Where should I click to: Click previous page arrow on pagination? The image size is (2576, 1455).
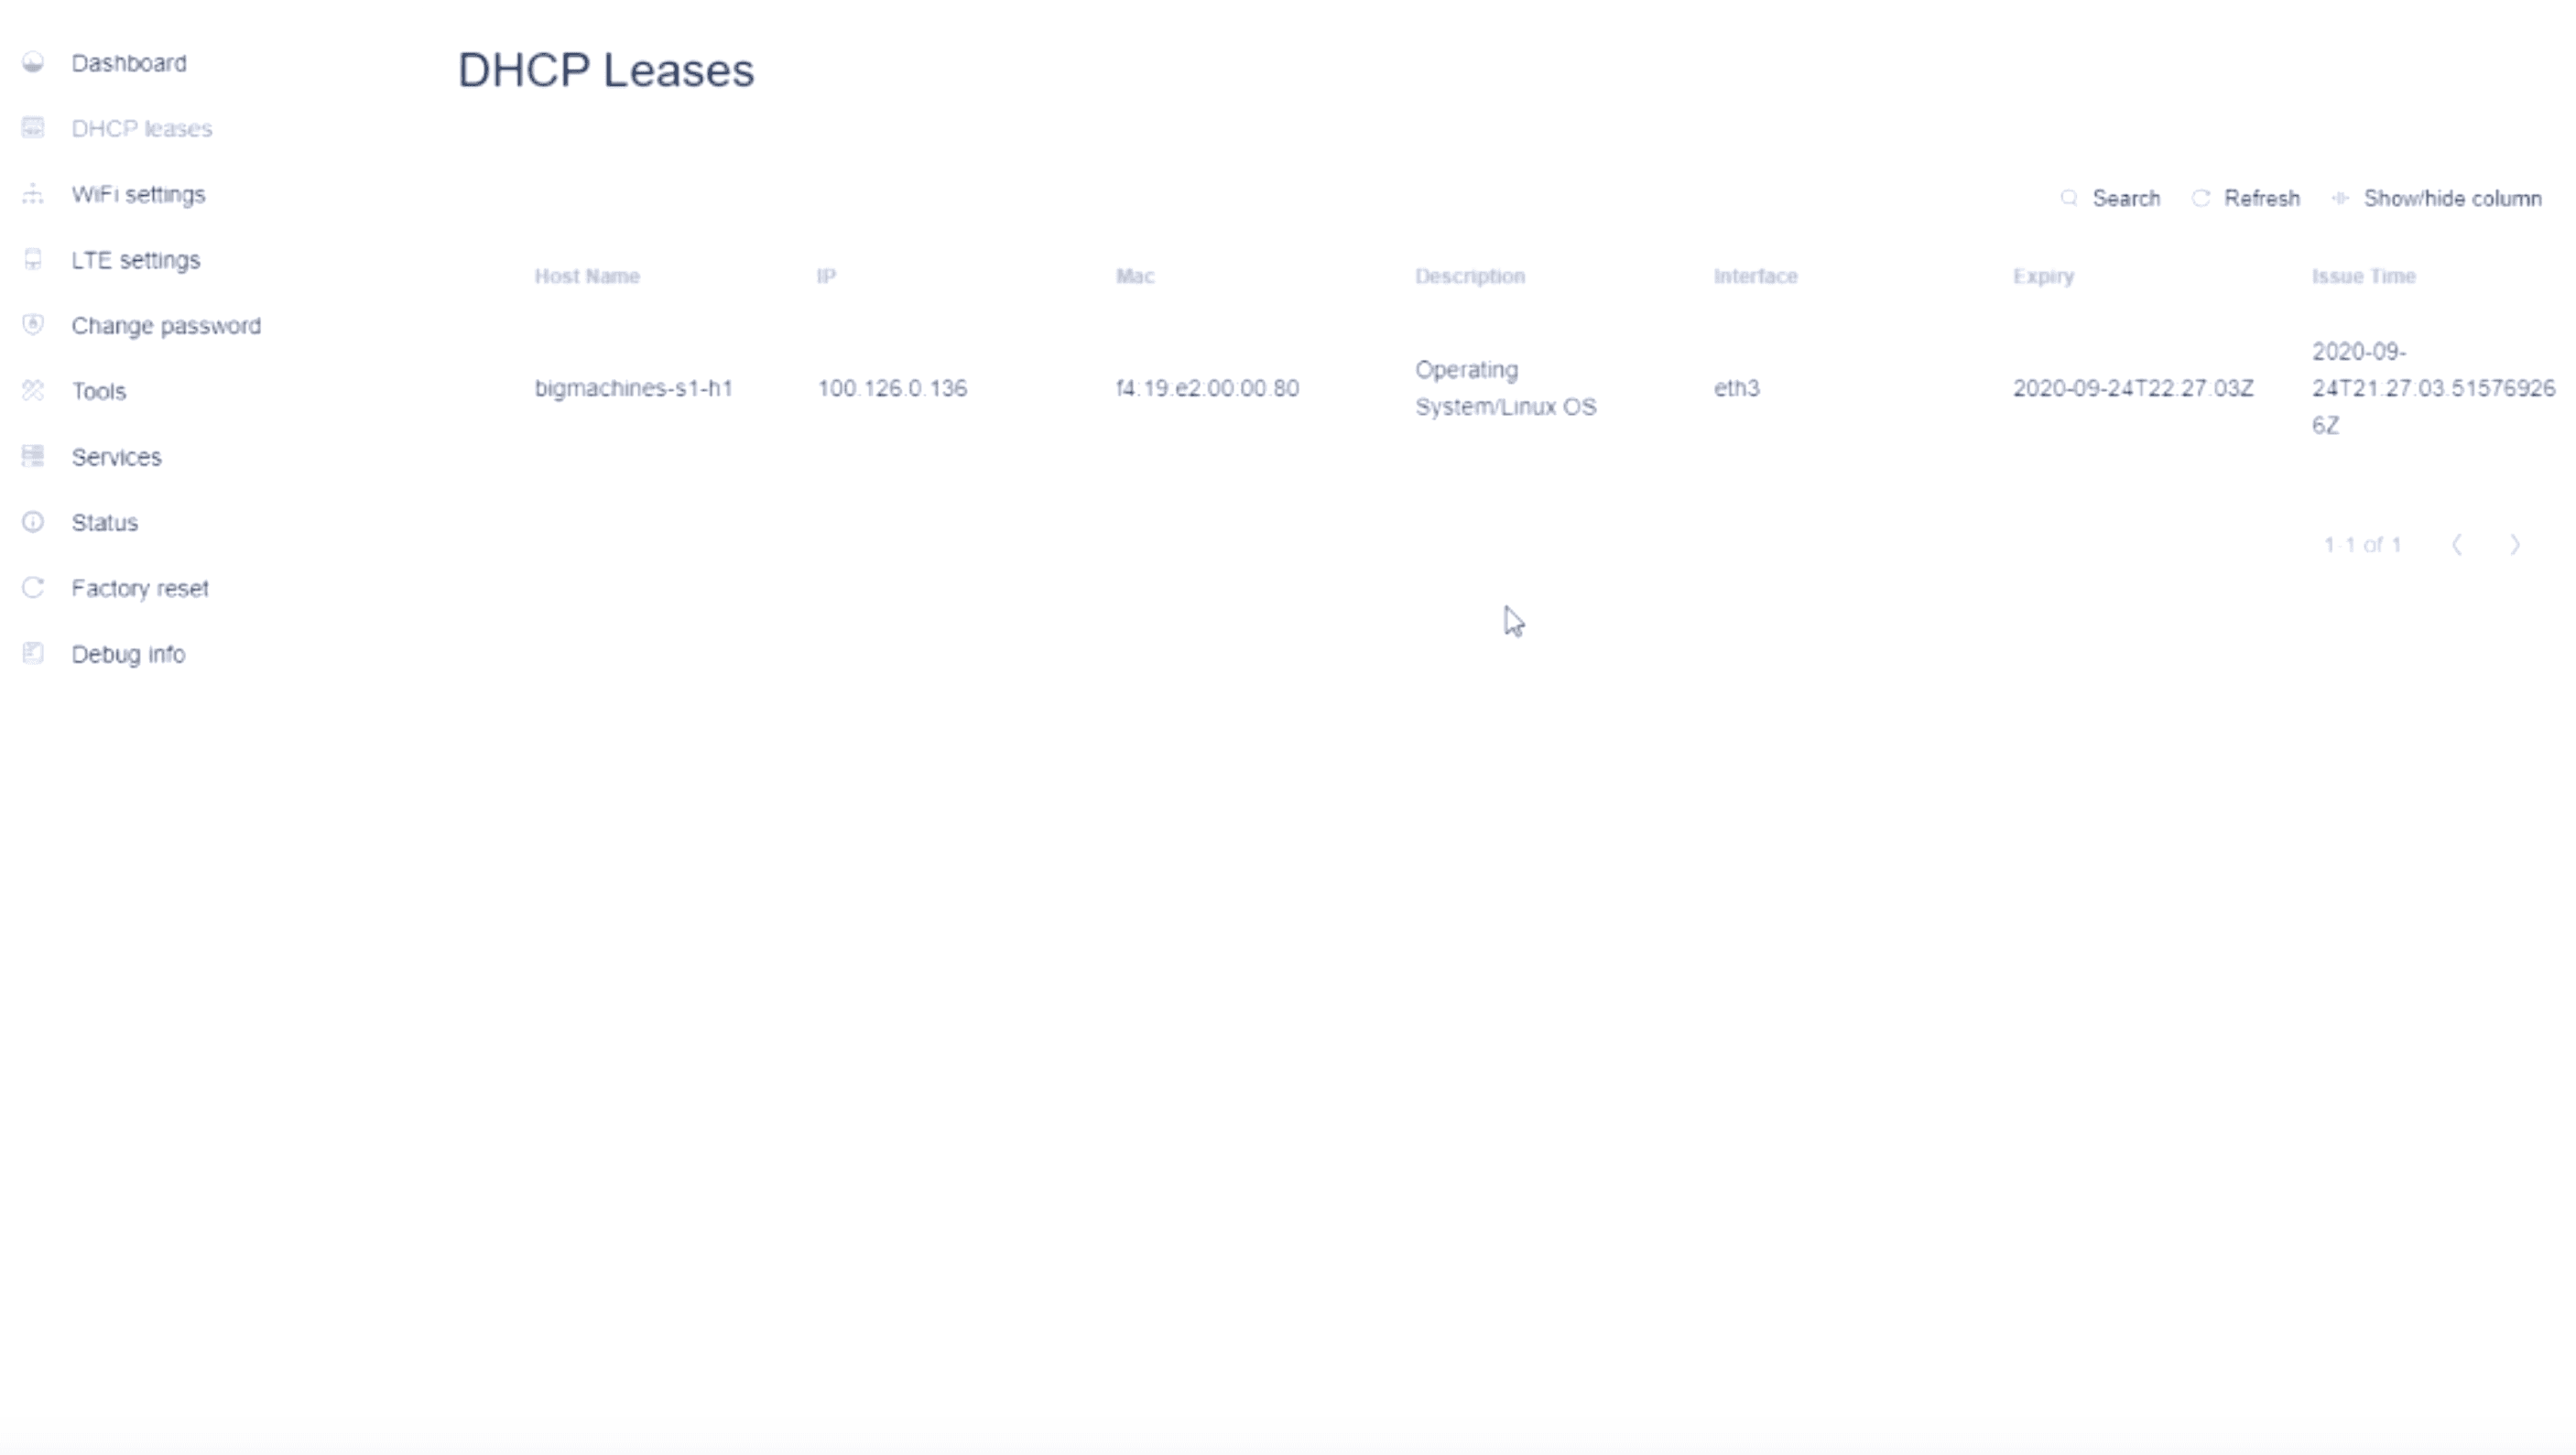tap(2458, 543)
